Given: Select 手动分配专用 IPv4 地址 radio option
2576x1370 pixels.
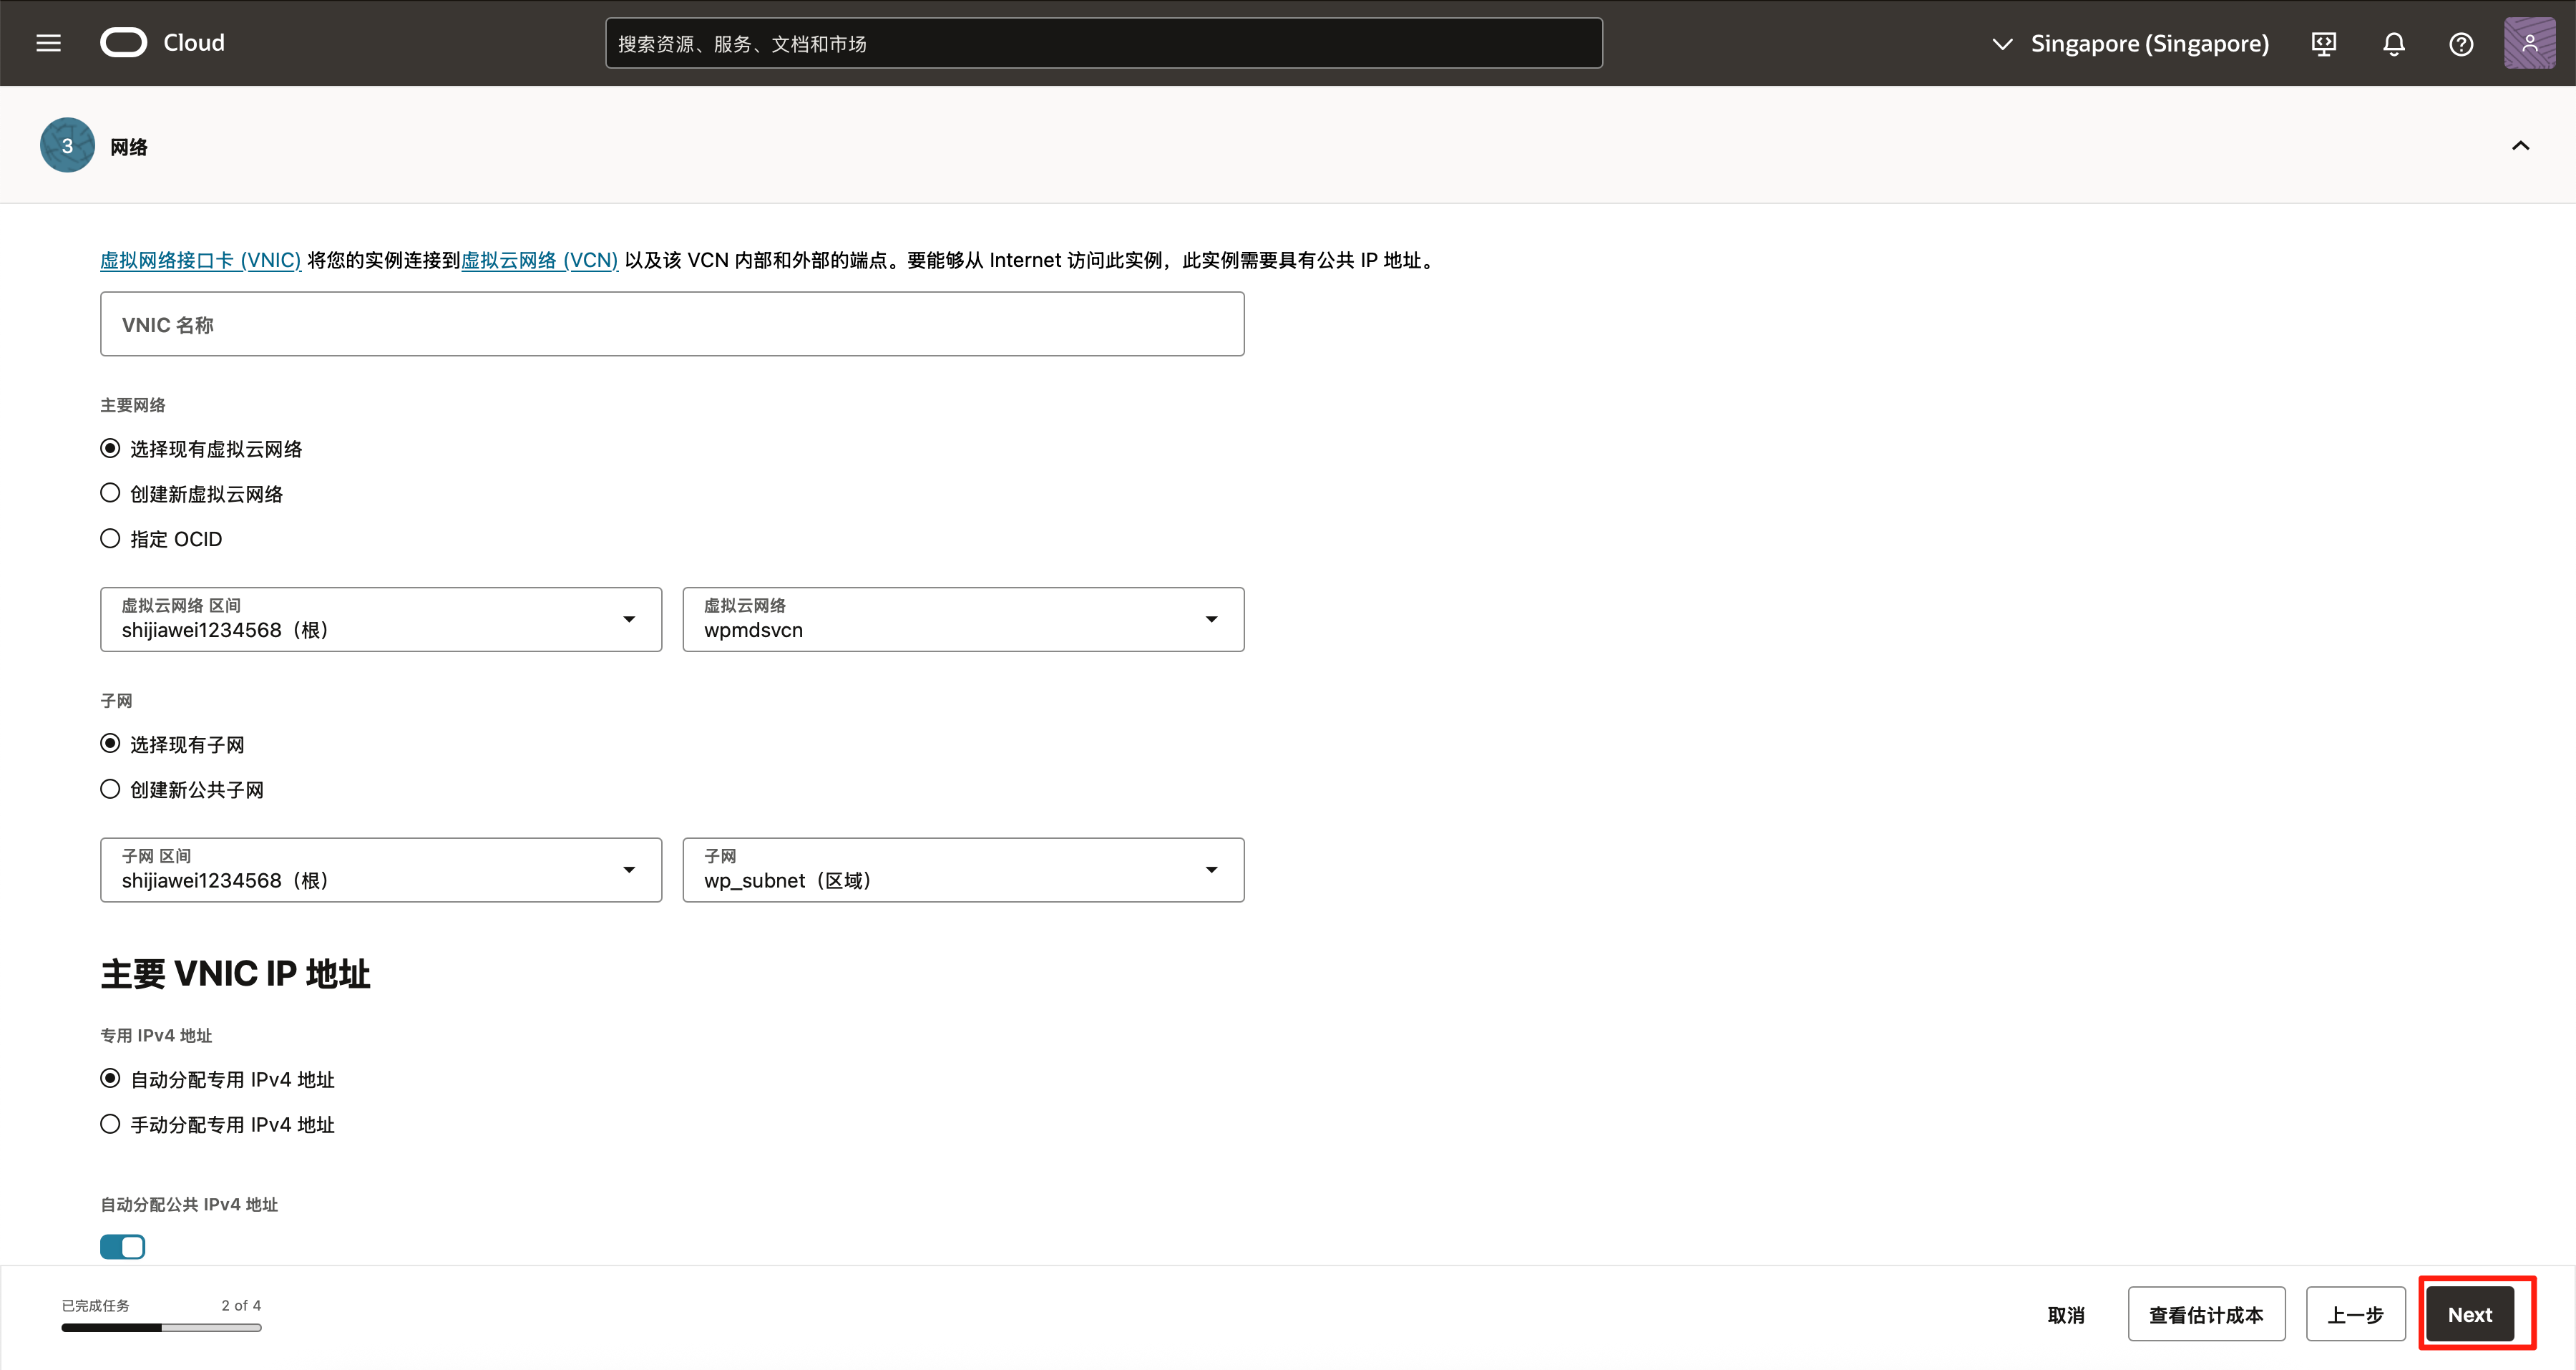Looking at the screenshot, I should point(110,1124).
